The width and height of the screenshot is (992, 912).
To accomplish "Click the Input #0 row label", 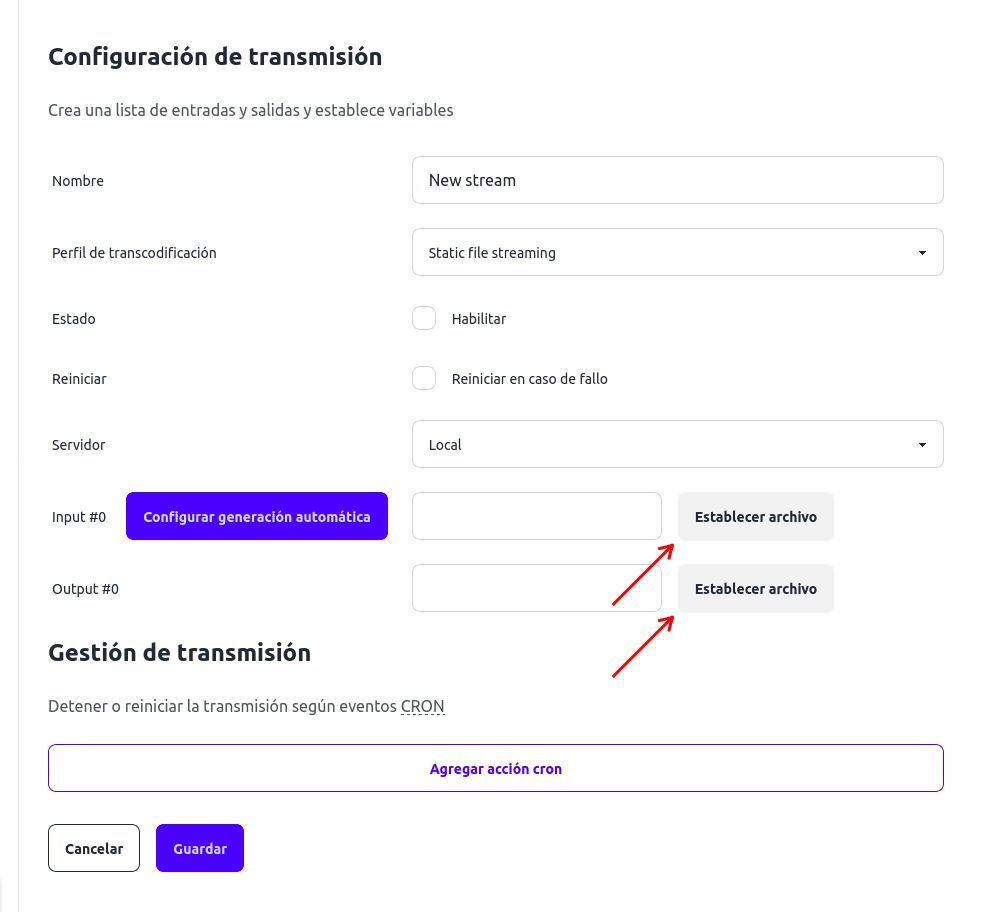I will (x=78, y=516).
